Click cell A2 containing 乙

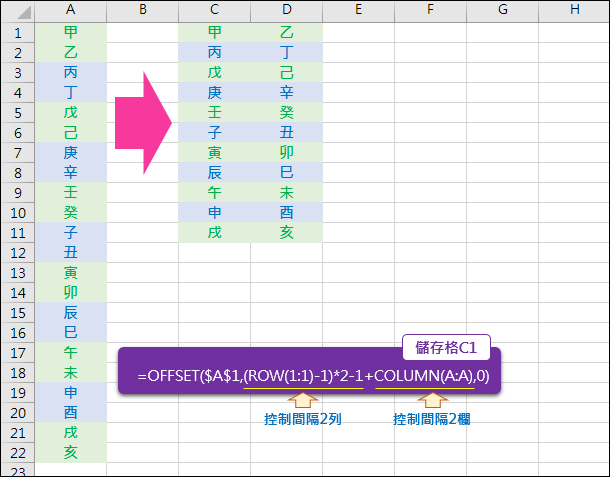70,52
